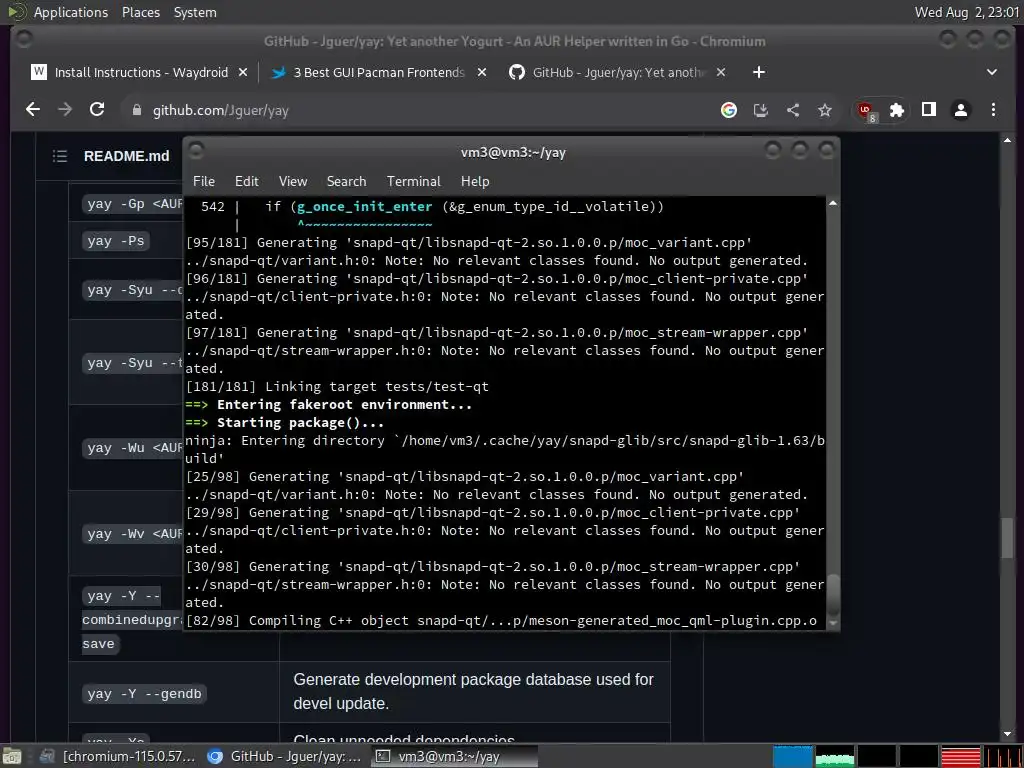Screen dimensions: 1024x768
Task: Open the Extensions puzzle icon
Action: (897, 110)
